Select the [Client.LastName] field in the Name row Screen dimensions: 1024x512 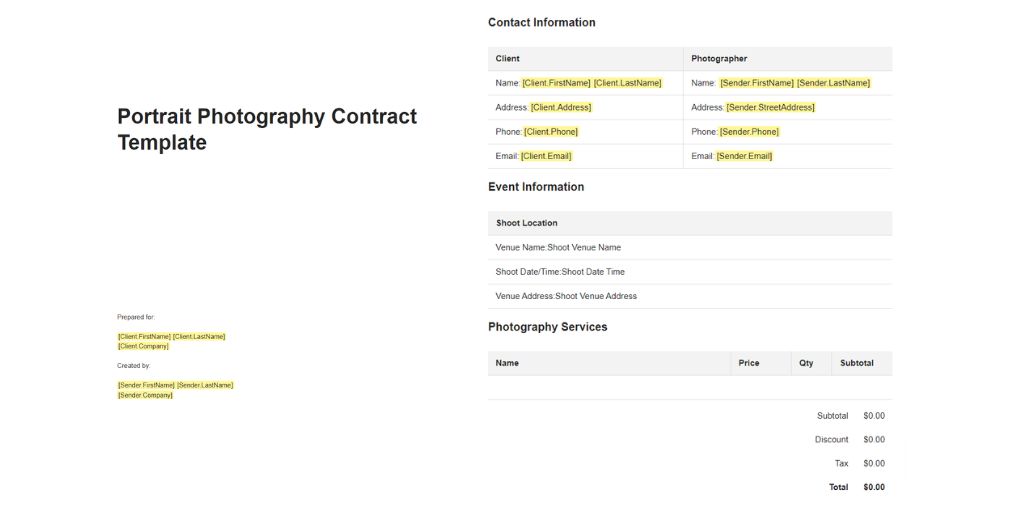pos(627,83)
